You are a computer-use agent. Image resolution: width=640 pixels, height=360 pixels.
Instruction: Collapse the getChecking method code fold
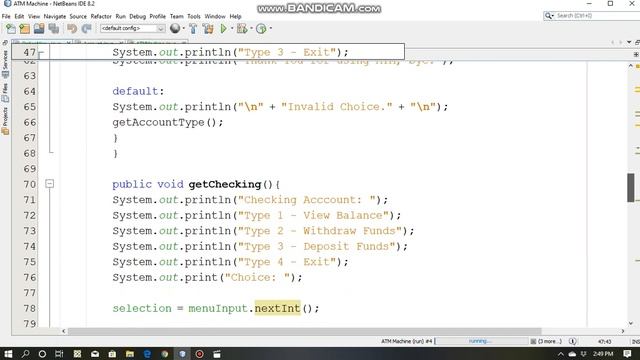(x=49, y=184)
